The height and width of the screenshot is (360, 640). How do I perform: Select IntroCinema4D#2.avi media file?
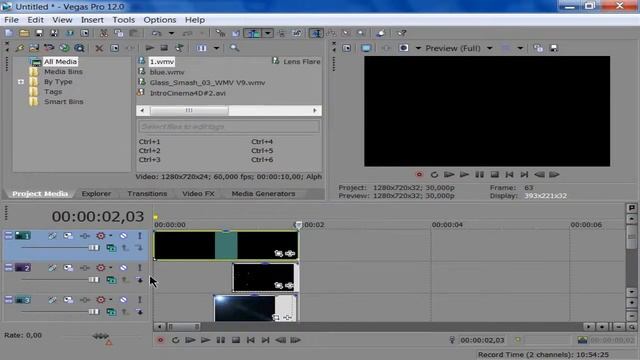pyautogui.click(x=187, y=93)
